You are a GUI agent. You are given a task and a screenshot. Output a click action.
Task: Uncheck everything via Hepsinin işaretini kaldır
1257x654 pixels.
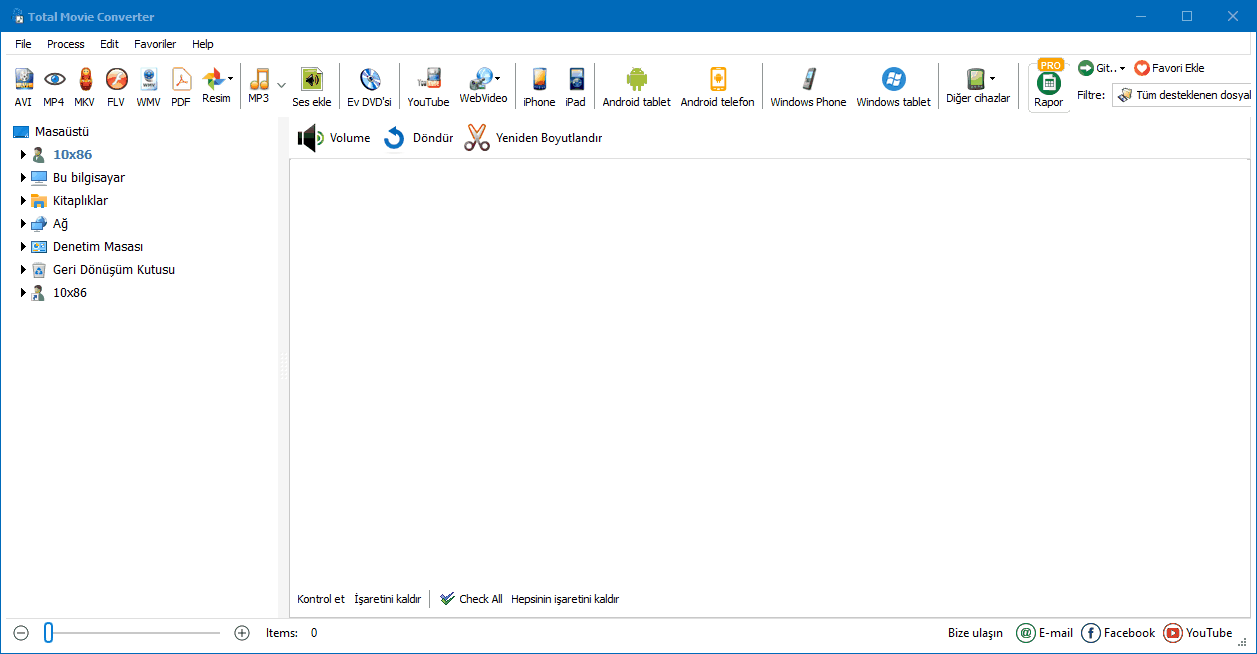click(565, 599)
